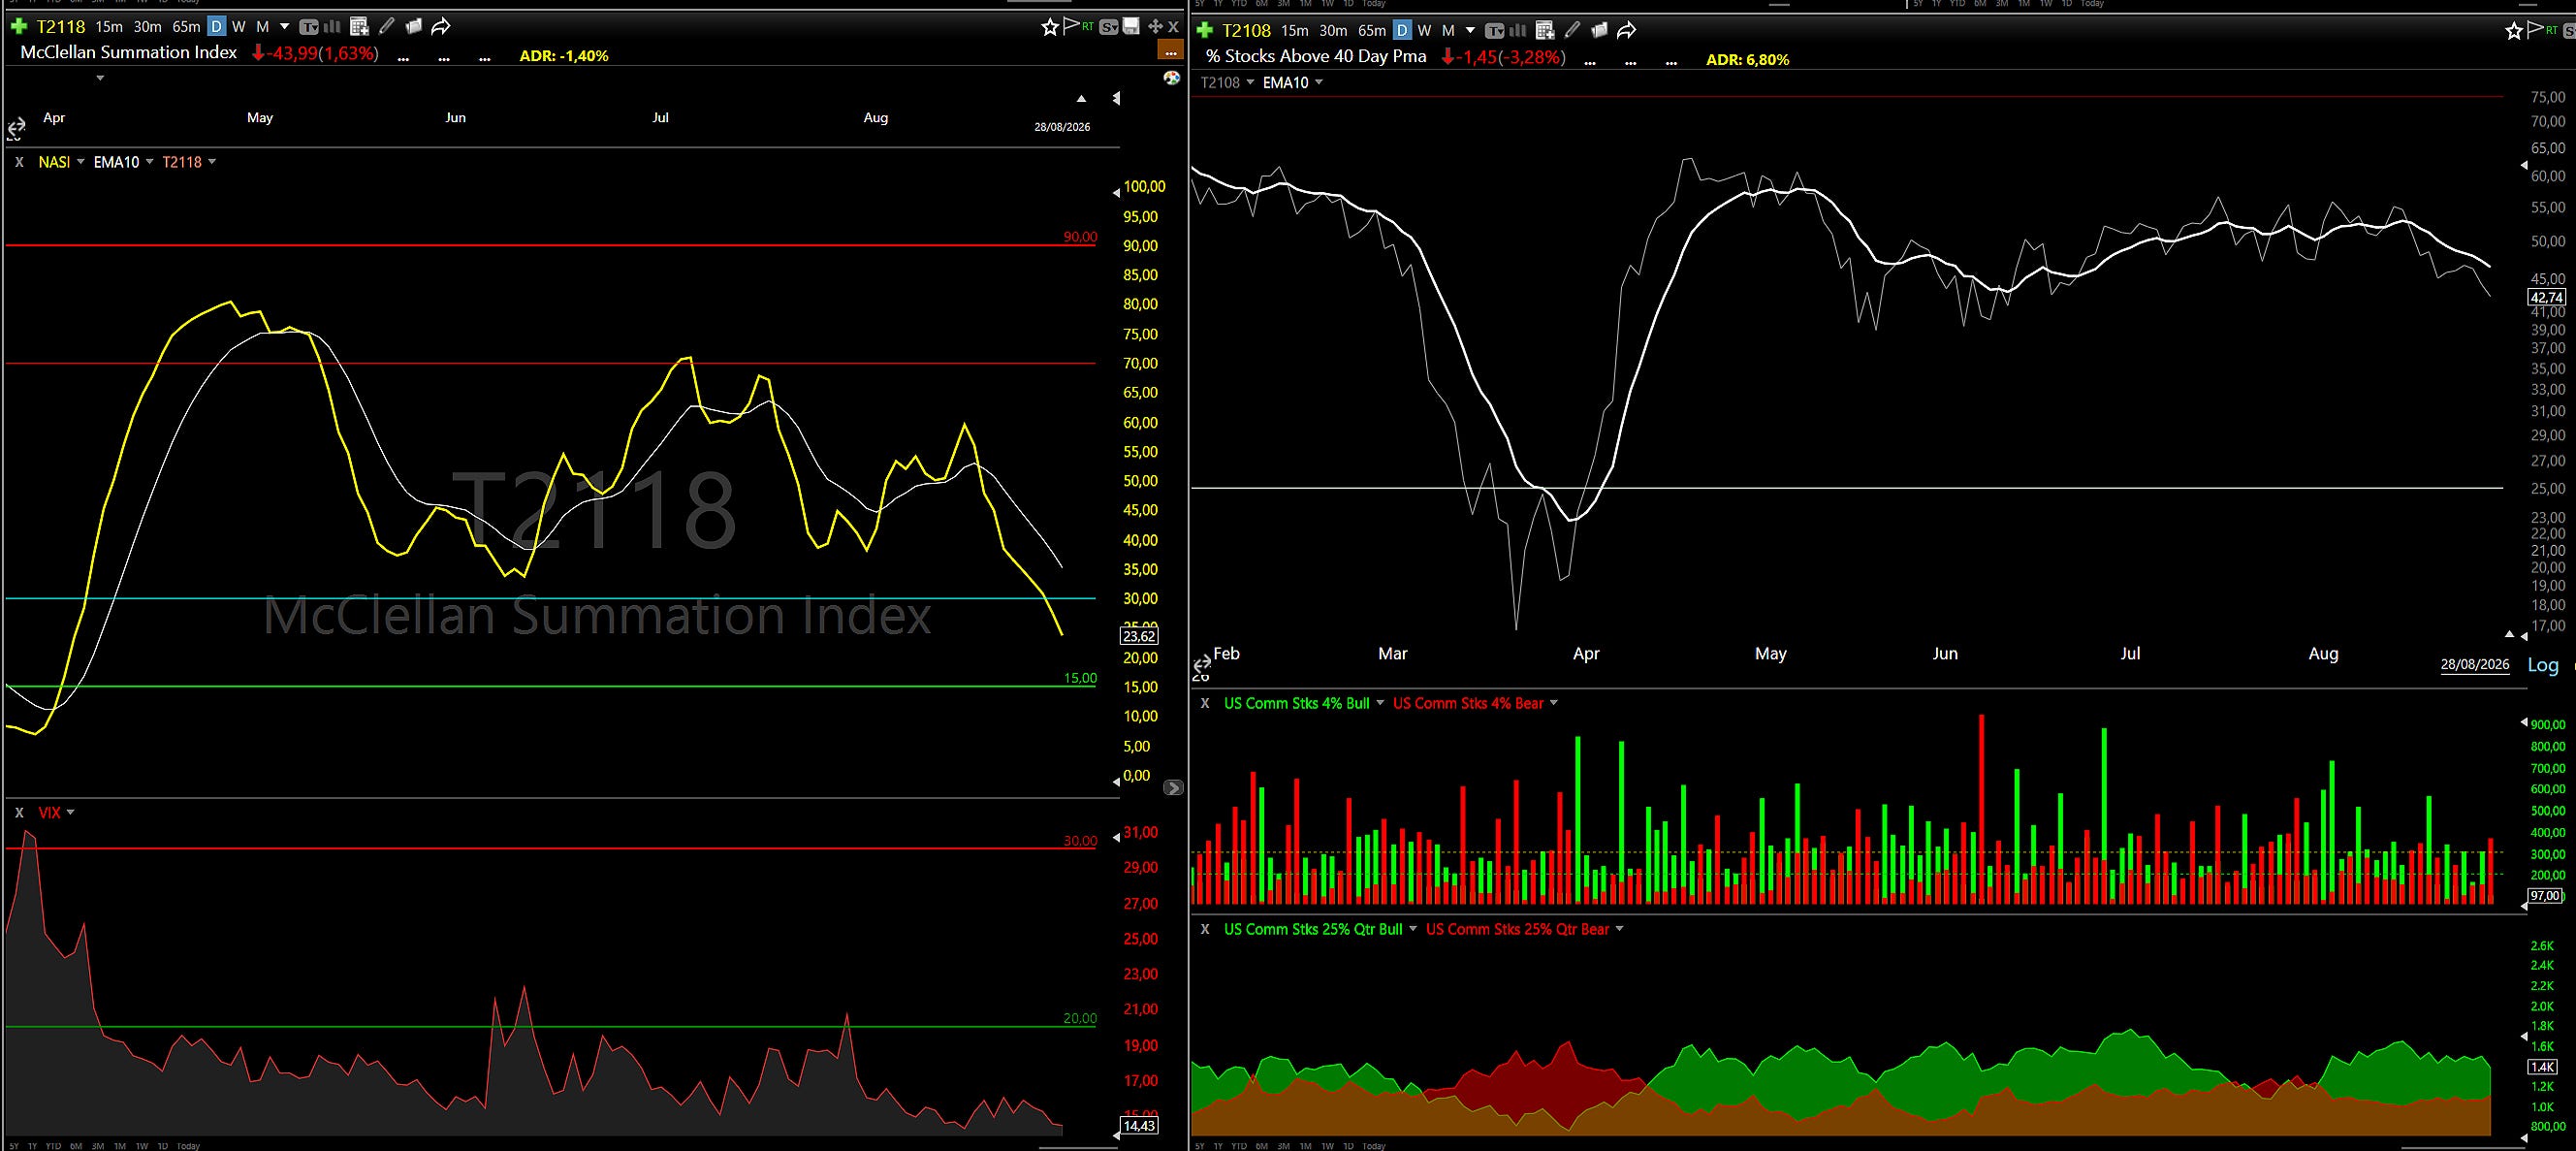2576x1151 pixels.
Task: Click the favorite star in T2118 chart
Action: coord(1050,27)
